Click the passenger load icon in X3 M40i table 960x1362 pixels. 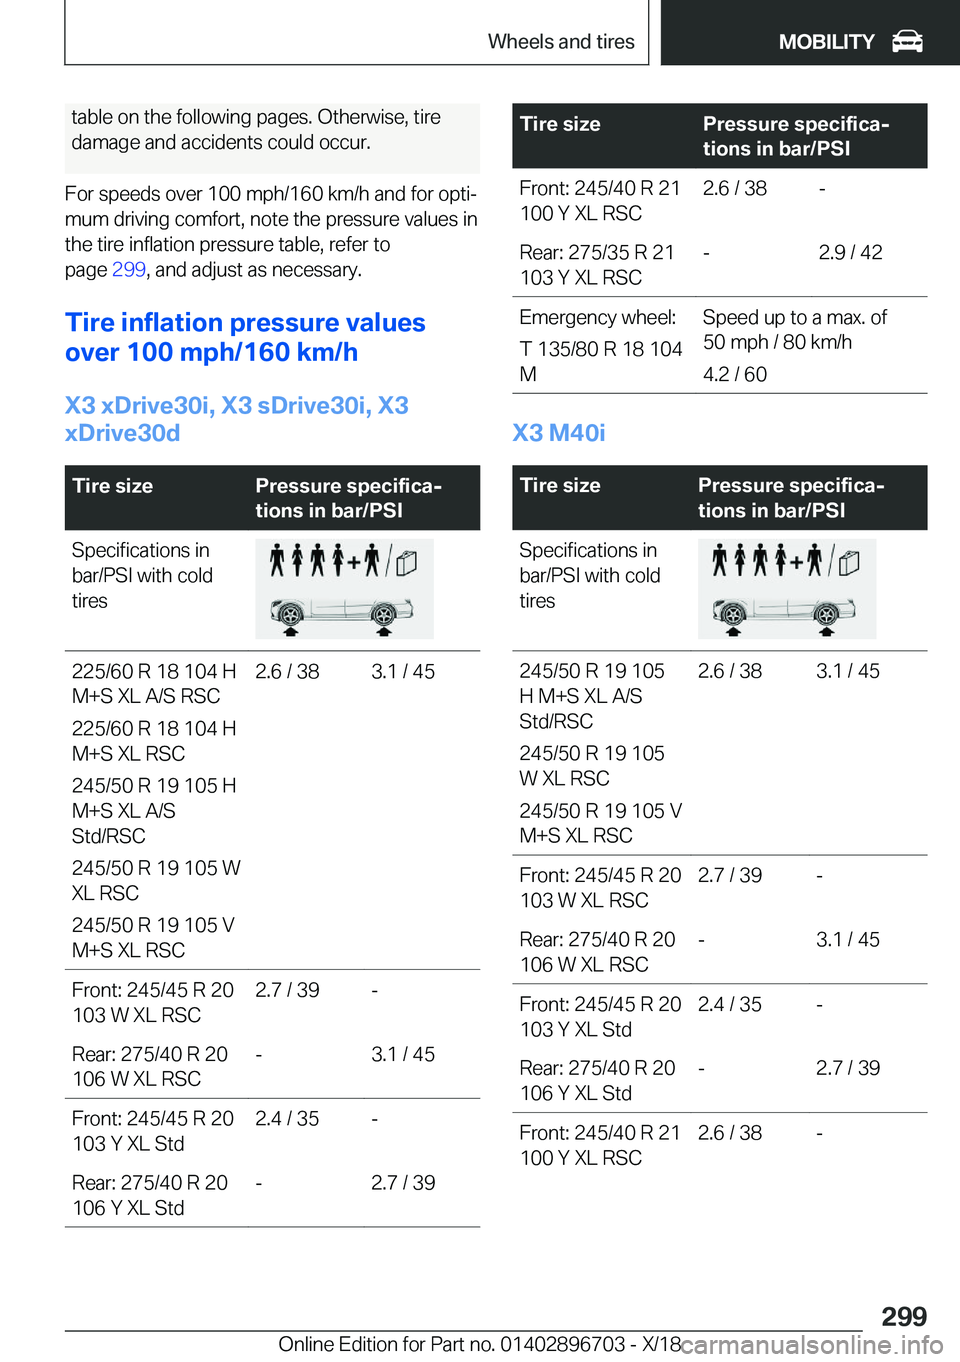tap(768, 561)
